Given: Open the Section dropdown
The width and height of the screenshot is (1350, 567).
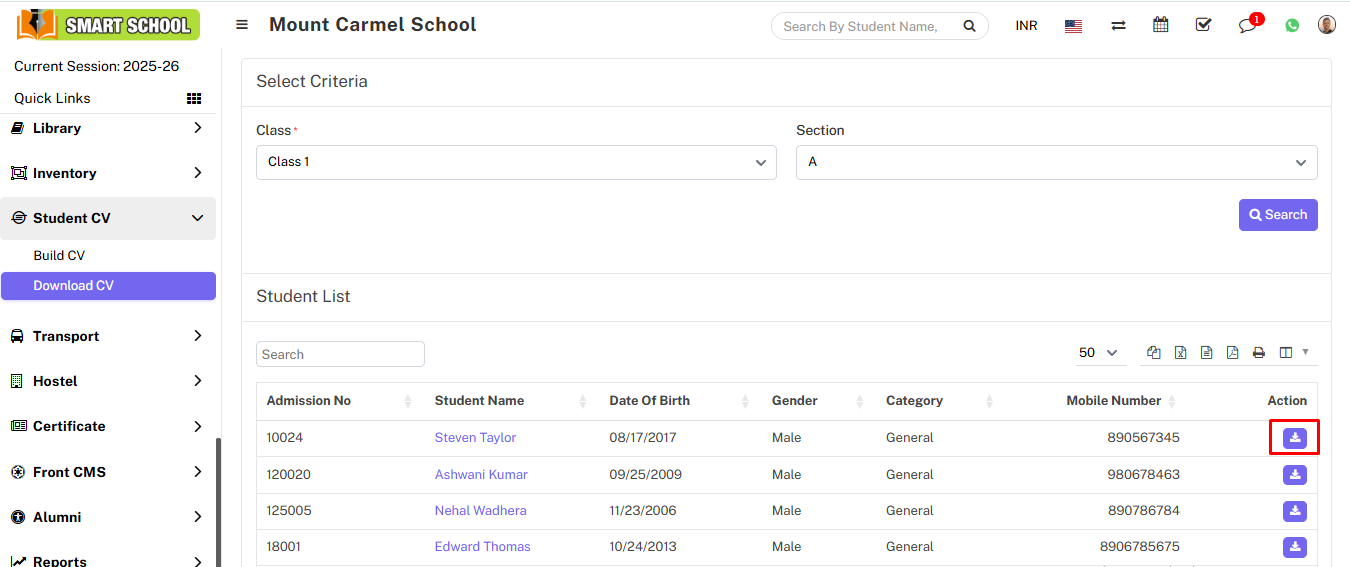Looking at the screenshot, I should [1056, 162].
